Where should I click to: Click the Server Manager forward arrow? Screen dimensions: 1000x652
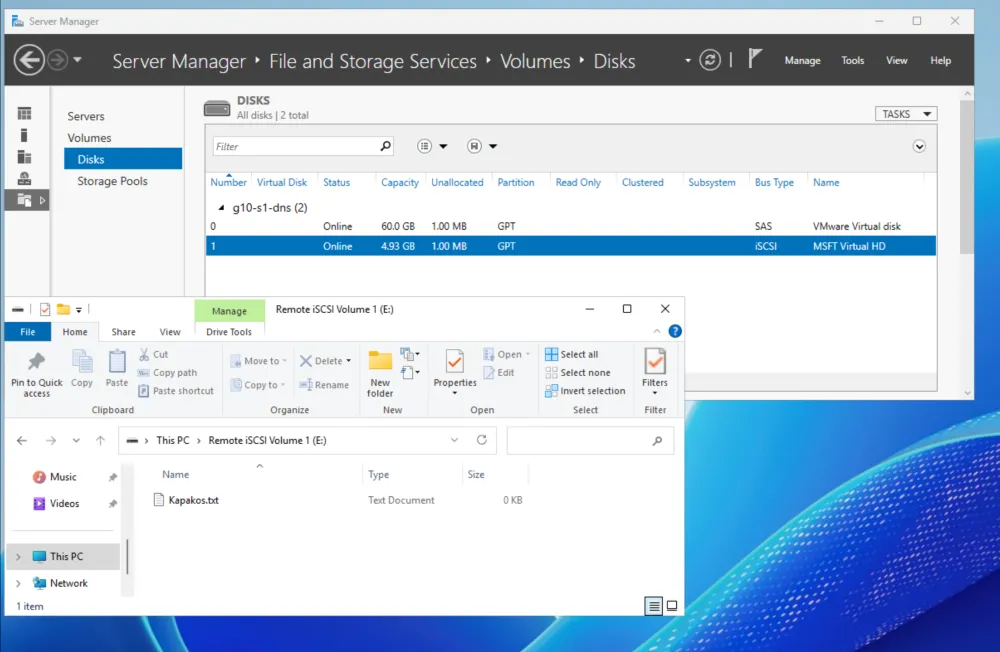click(57, 60)
